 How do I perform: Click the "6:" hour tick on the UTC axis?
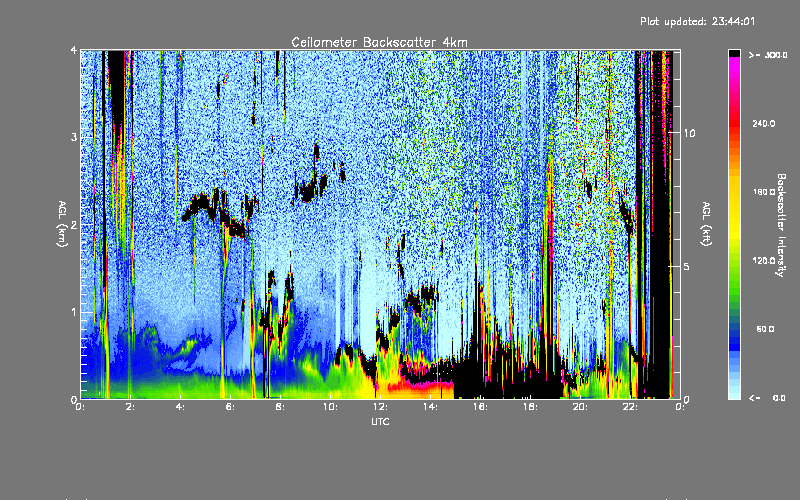(x=231, y=407)
